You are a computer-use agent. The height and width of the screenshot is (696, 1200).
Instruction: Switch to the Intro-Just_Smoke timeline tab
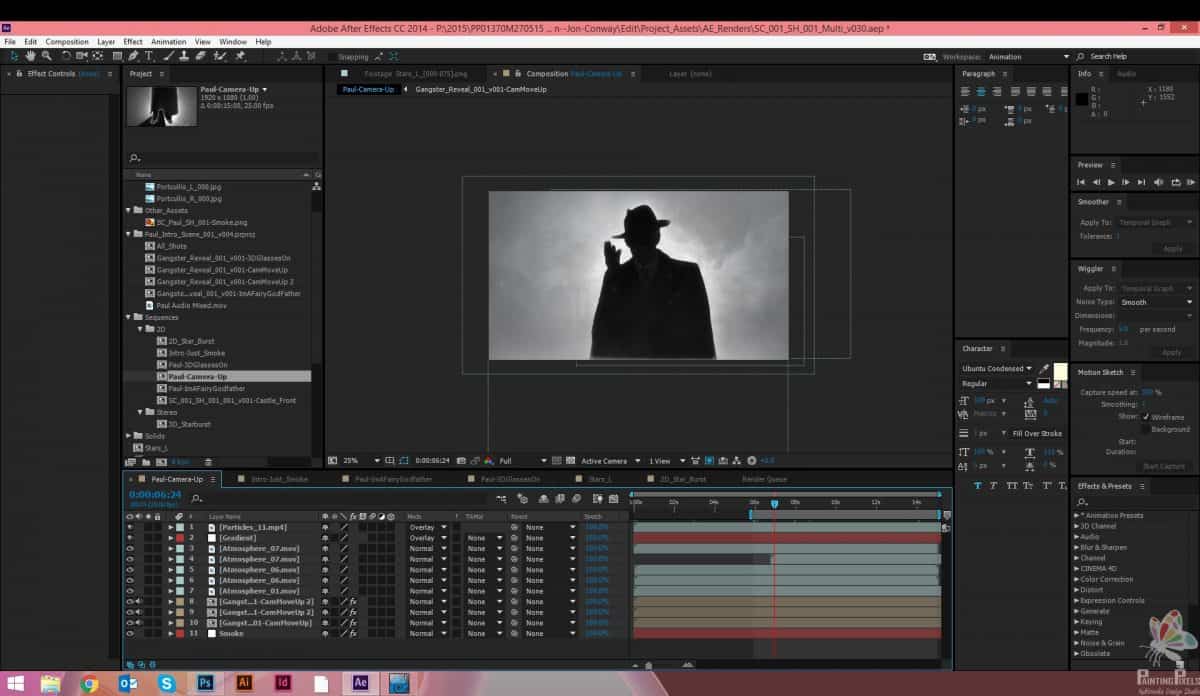click(279, 479)
